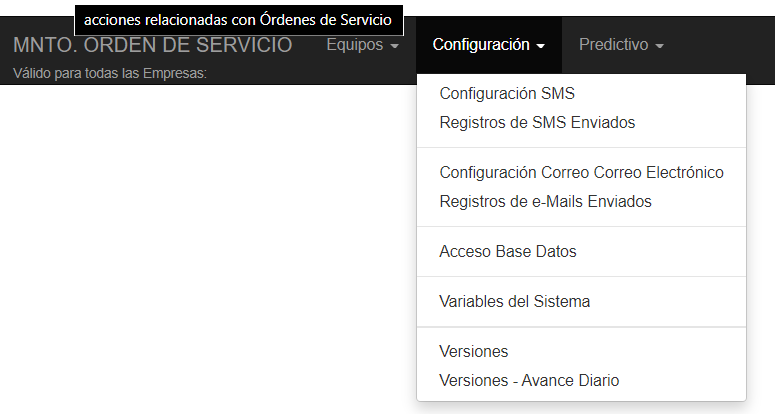Image resolution: width=775 pixels, height=414 pixels.
Task: Click the Órdenes de Servicio tooltip
Action: [x=238, y=19]
